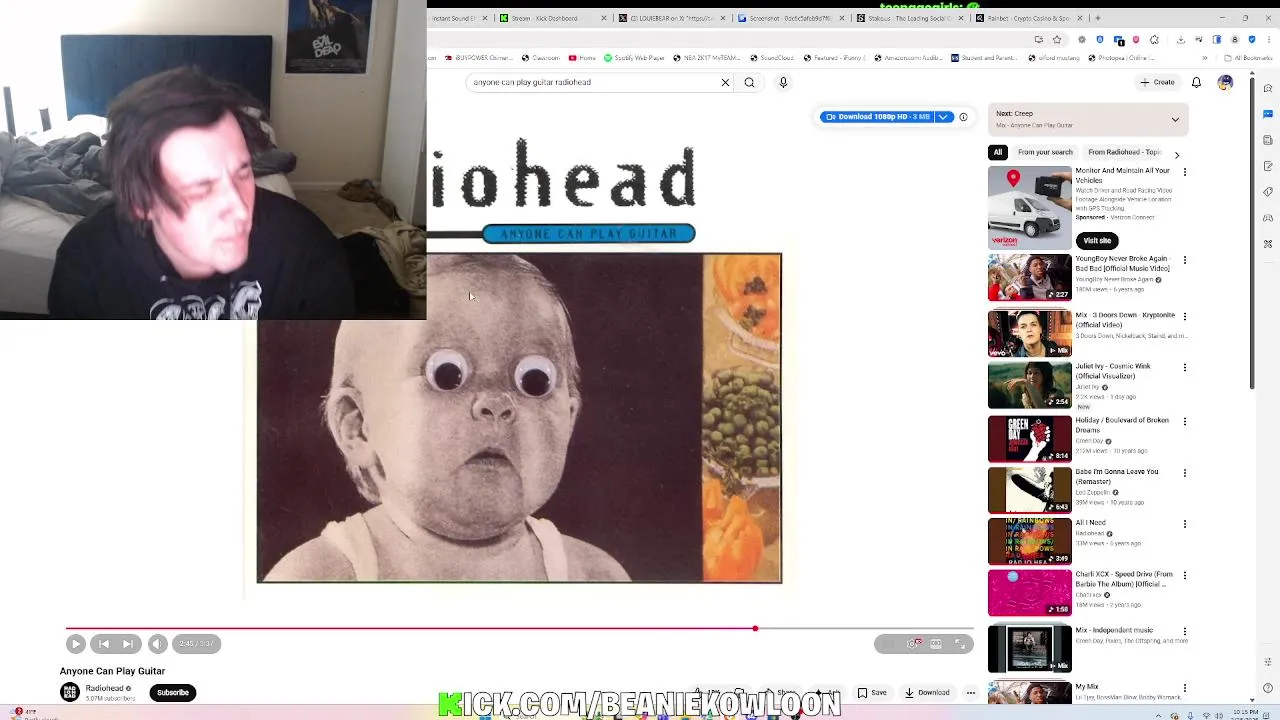Focus the YouTube search field

(x=592, y=82)
